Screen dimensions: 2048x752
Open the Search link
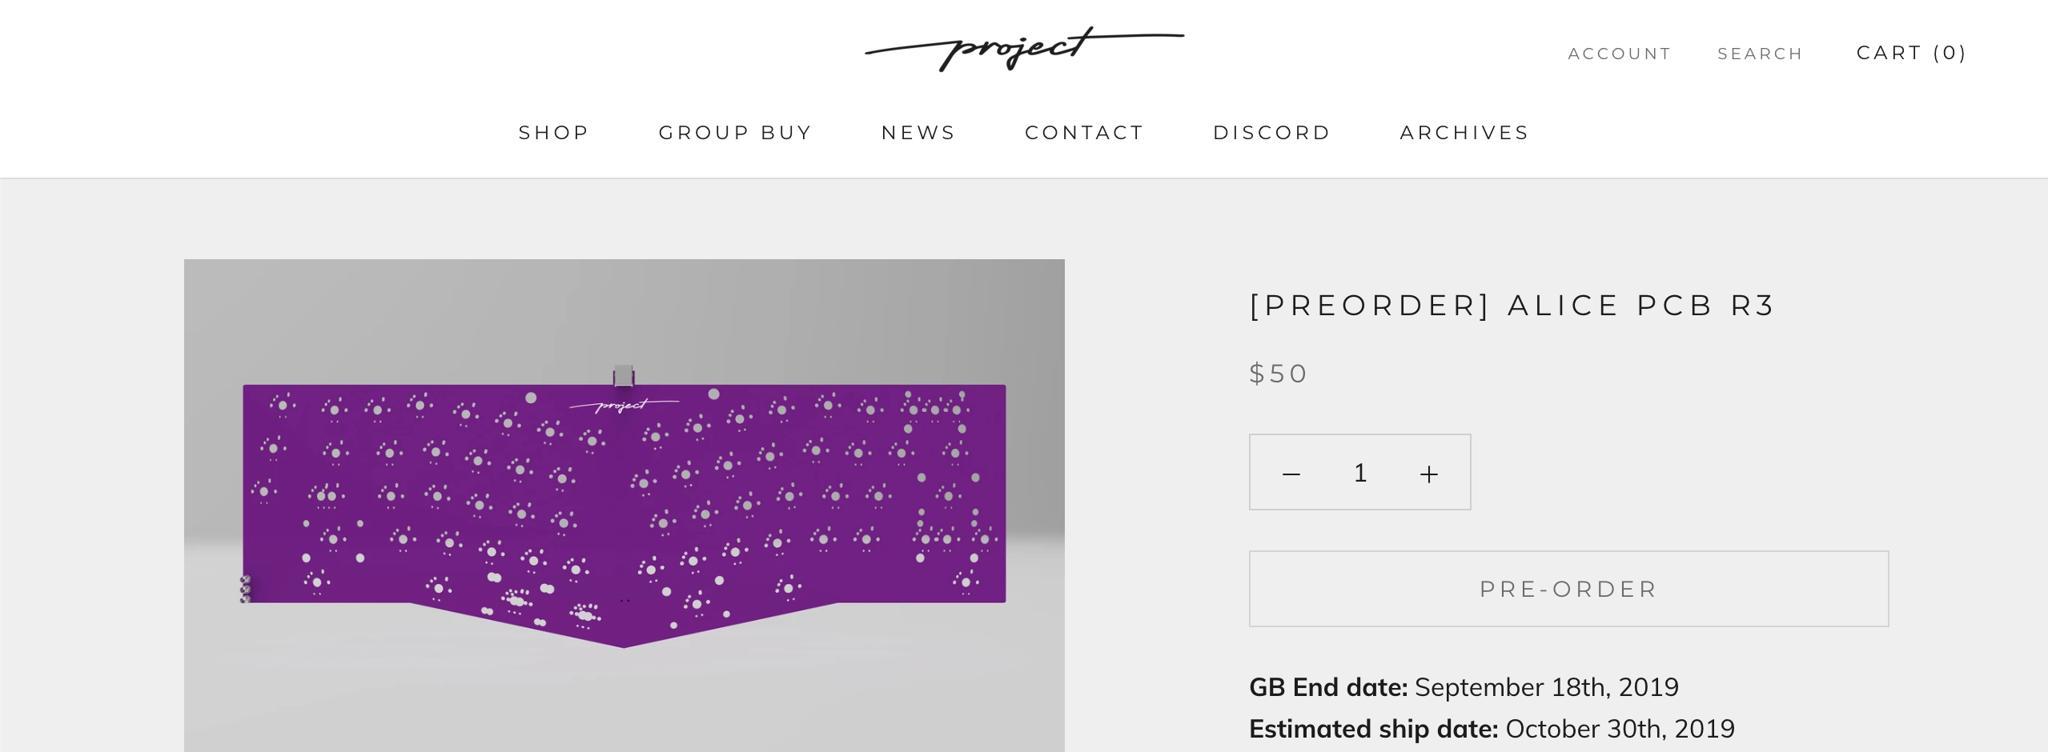point(1760,53)
